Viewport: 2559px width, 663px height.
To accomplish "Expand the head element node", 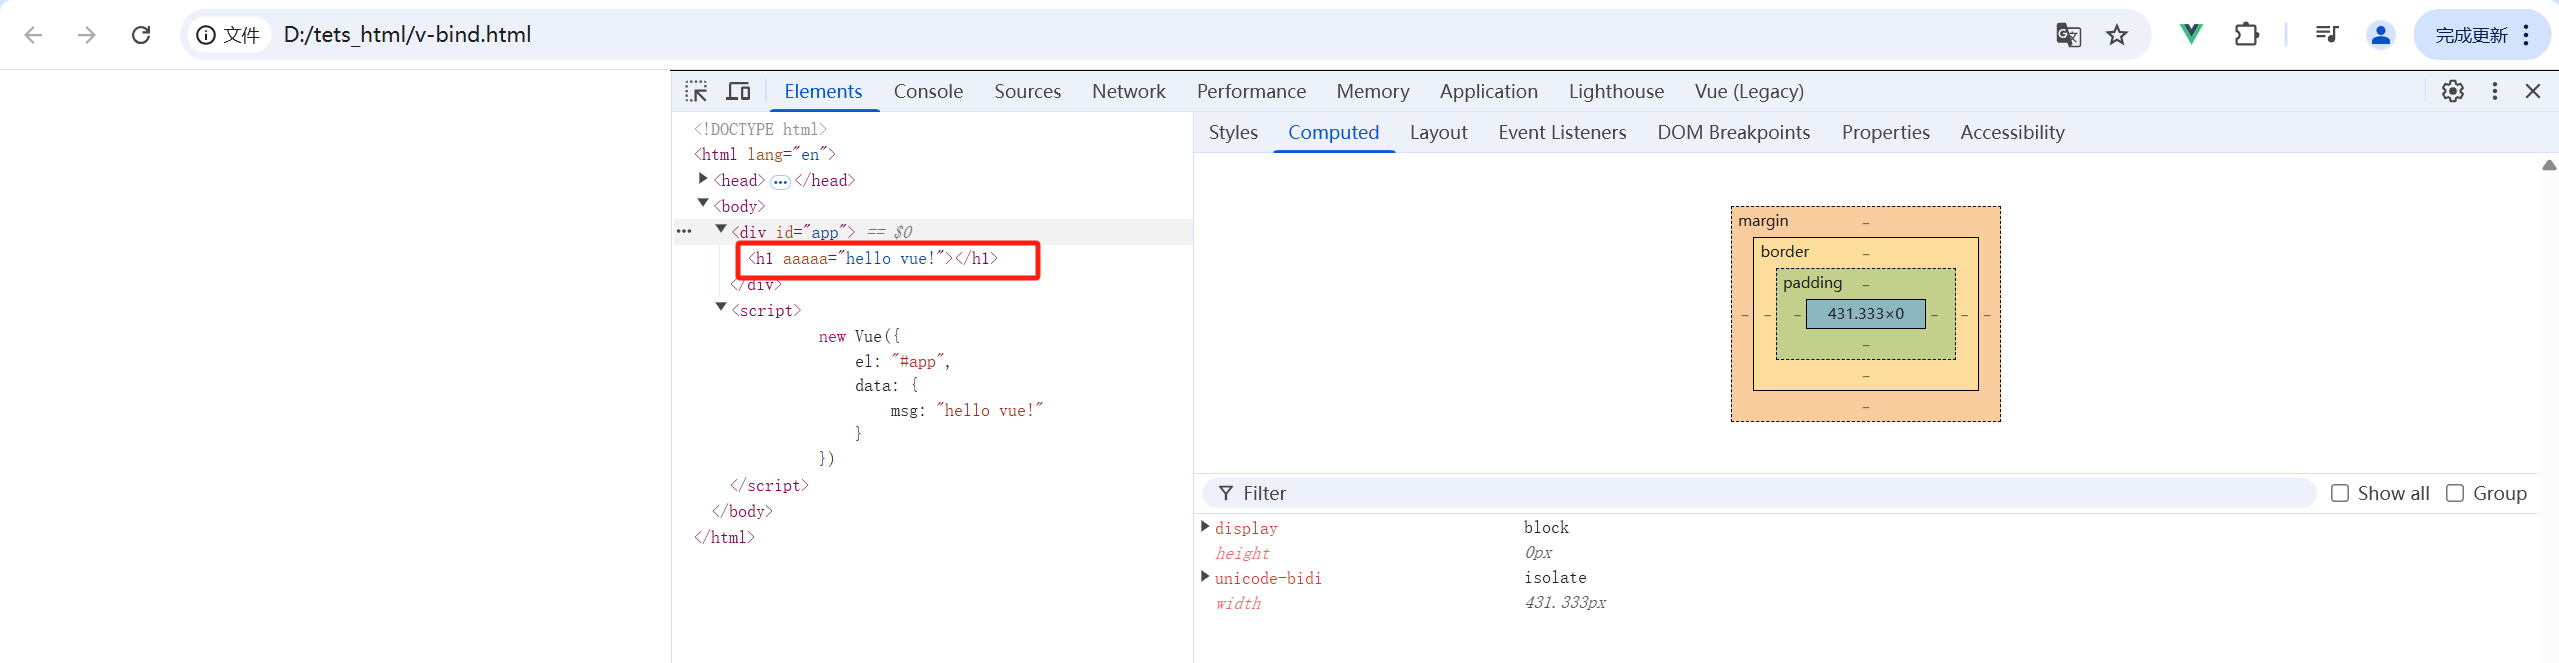I will click(703, 179).
